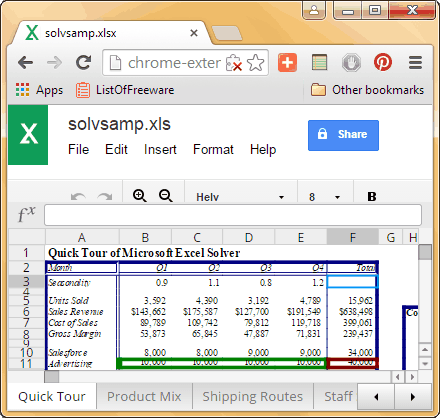Click the browser forward arrow

click(x=54, y=63)
